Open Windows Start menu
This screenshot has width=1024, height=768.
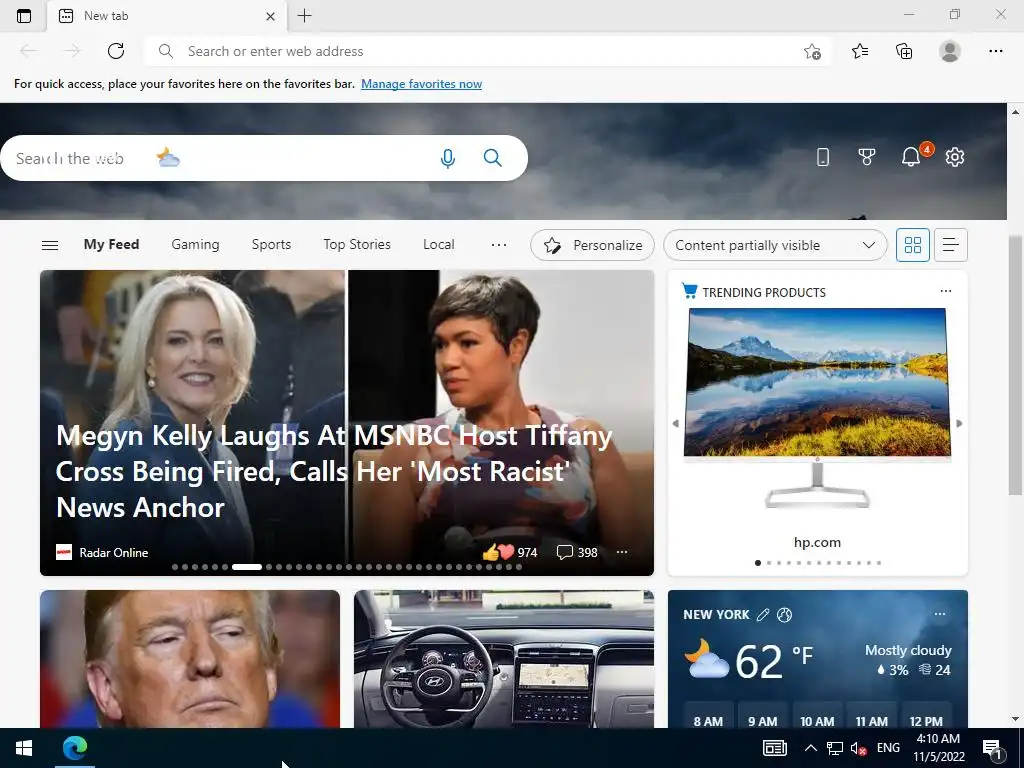point(24,748)
